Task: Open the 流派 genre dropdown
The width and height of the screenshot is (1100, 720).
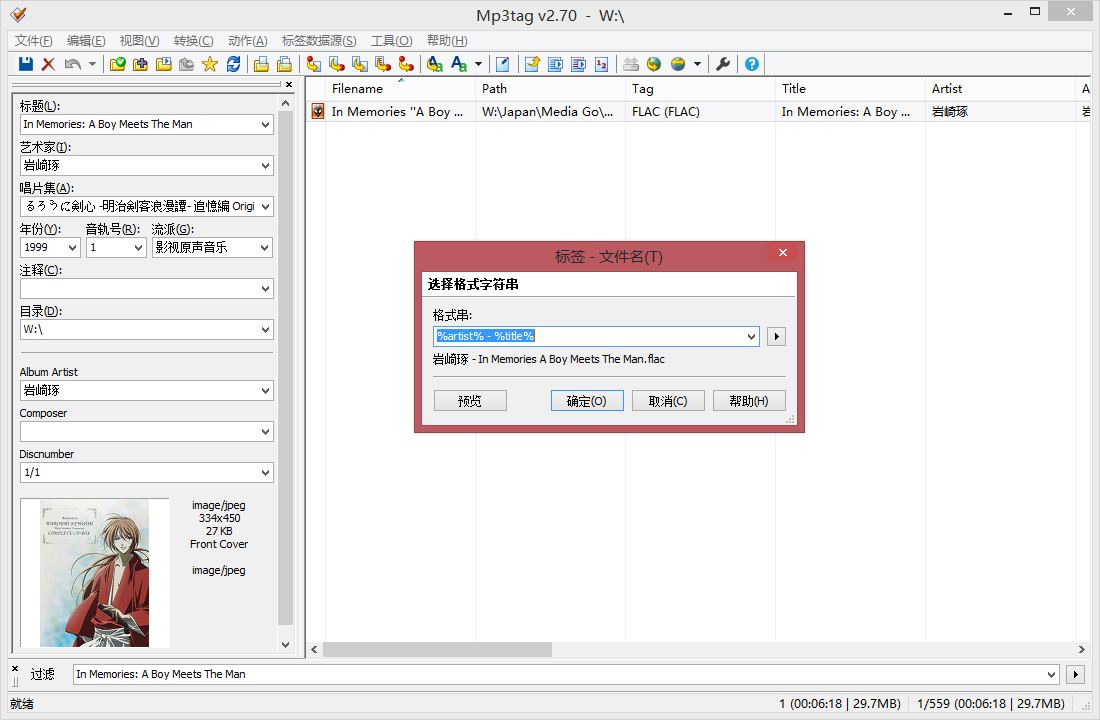Action: [x=264, y=247]
